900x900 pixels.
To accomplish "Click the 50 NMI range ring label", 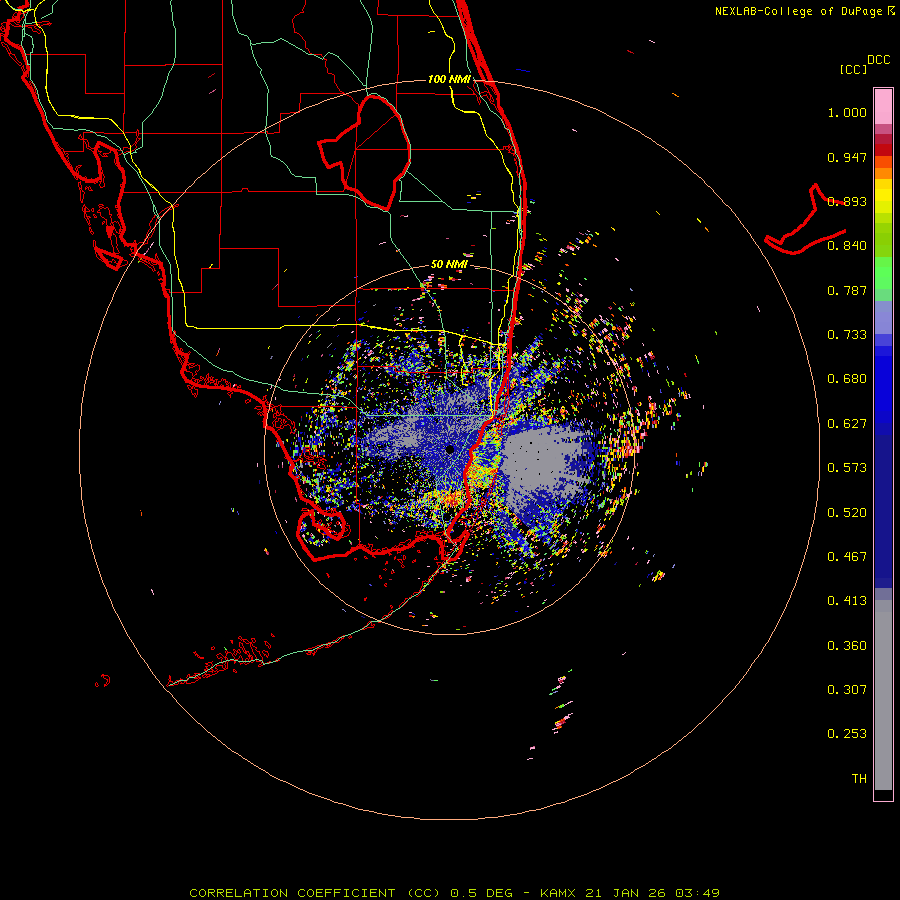I will coord(449,264).
